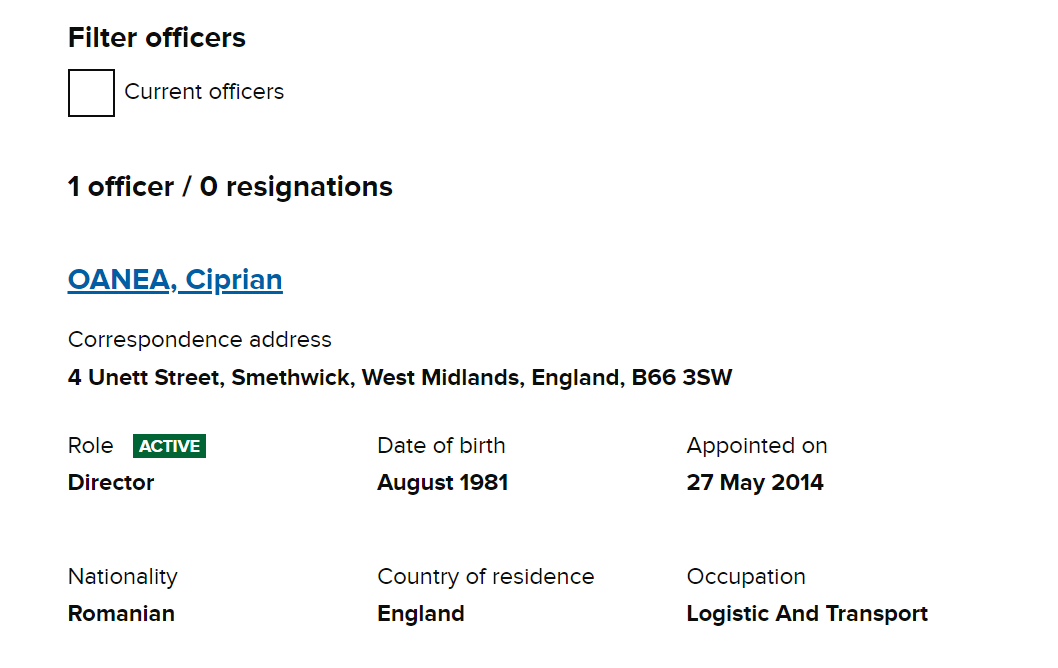This screenshot has height=668, width=1058.
Task: Click the 4 Unett Street address text
Action: click(400, 378)
